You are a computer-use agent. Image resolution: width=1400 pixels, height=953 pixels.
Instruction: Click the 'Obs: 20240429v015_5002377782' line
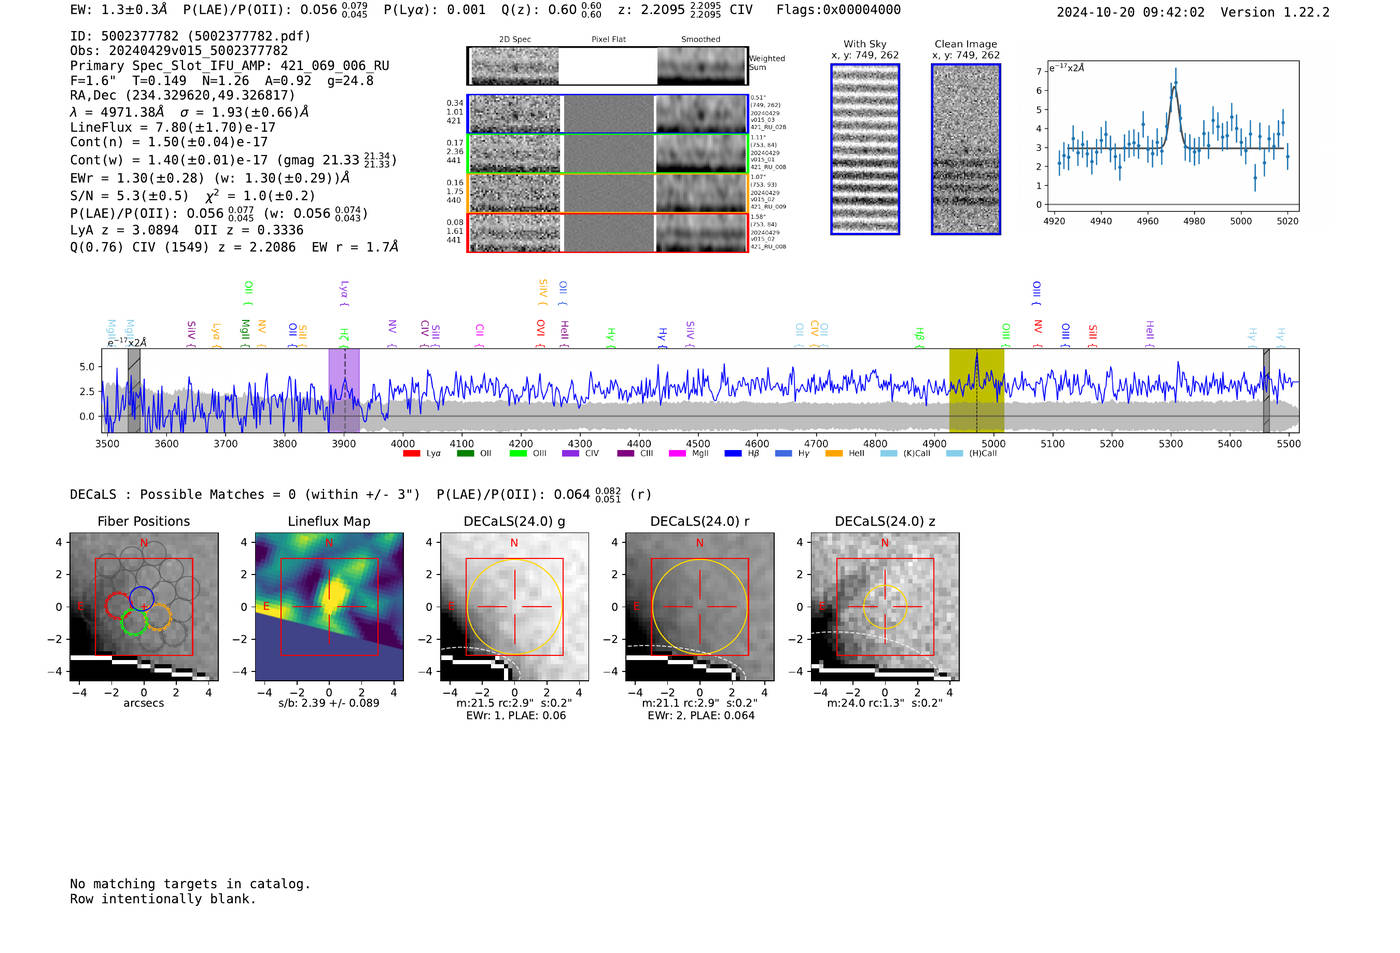[x=179, y=51]
